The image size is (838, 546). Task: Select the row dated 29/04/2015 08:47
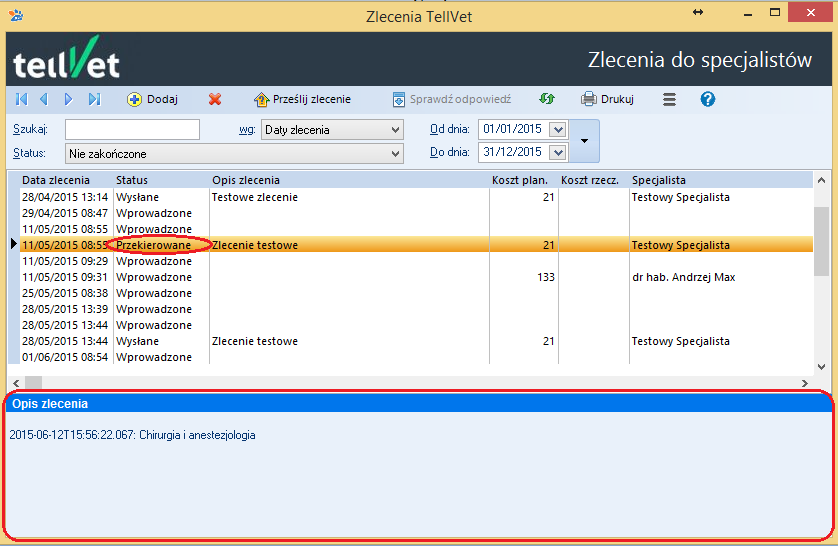(416, 213)
